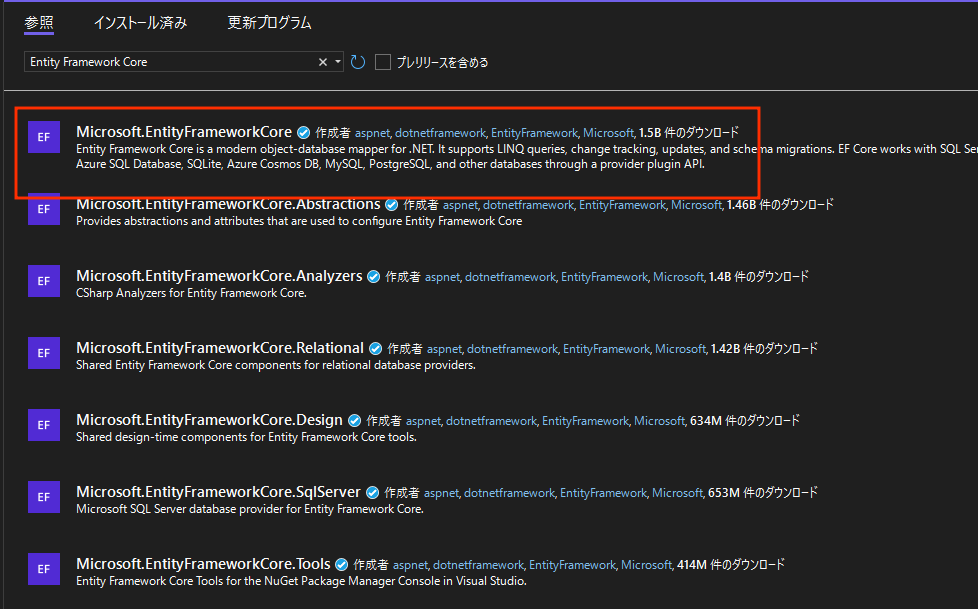
Task: Select the EntityFrameworkCore.Analyzers package icon
Action: tap(44, 281)
